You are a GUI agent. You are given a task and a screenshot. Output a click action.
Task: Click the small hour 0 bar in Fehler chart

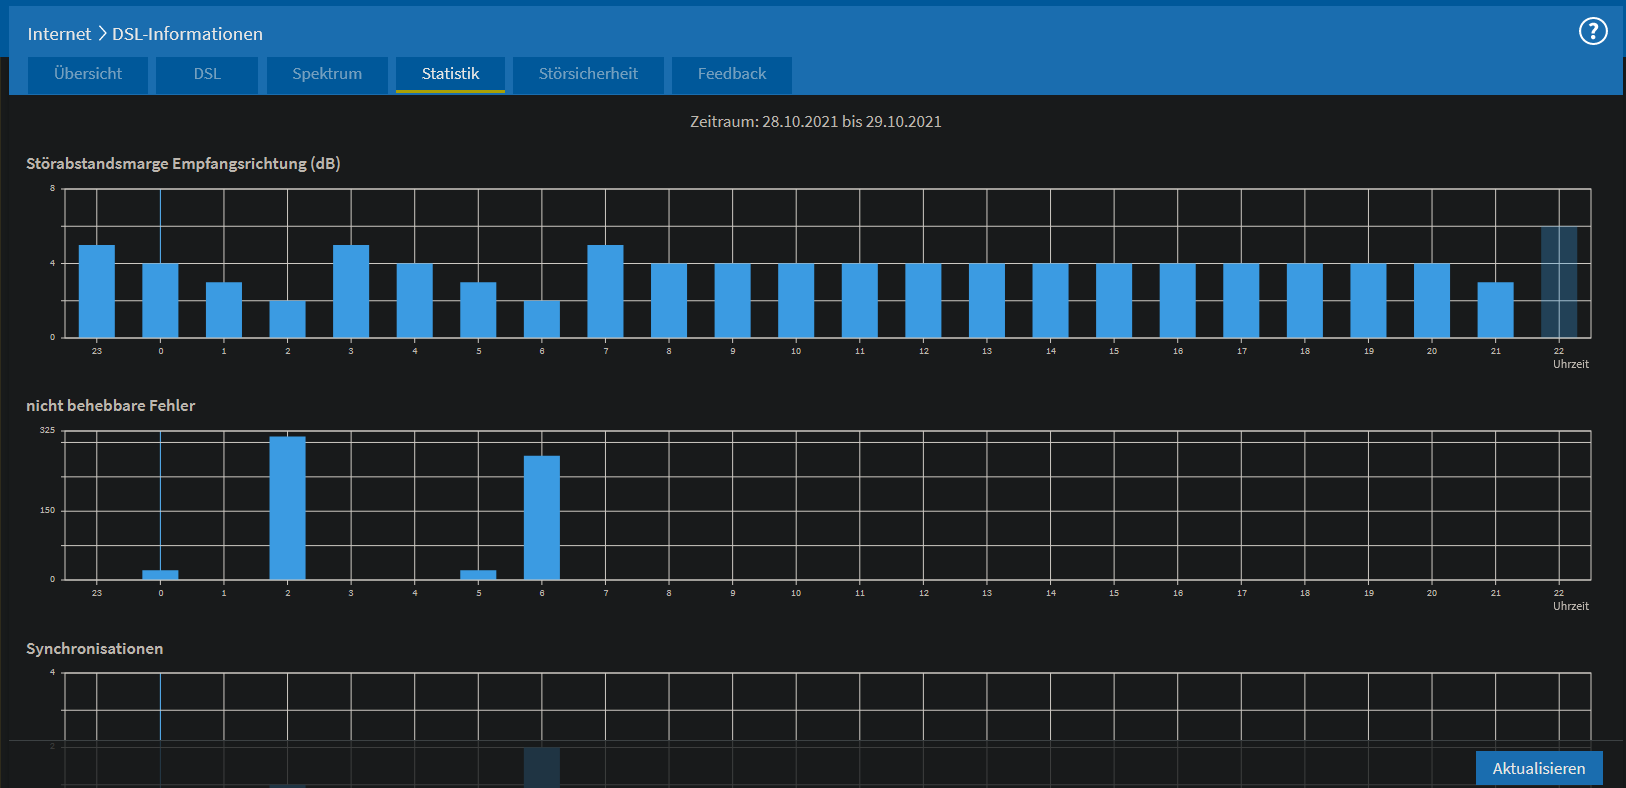pyautogui.click(x=160, y=575)
